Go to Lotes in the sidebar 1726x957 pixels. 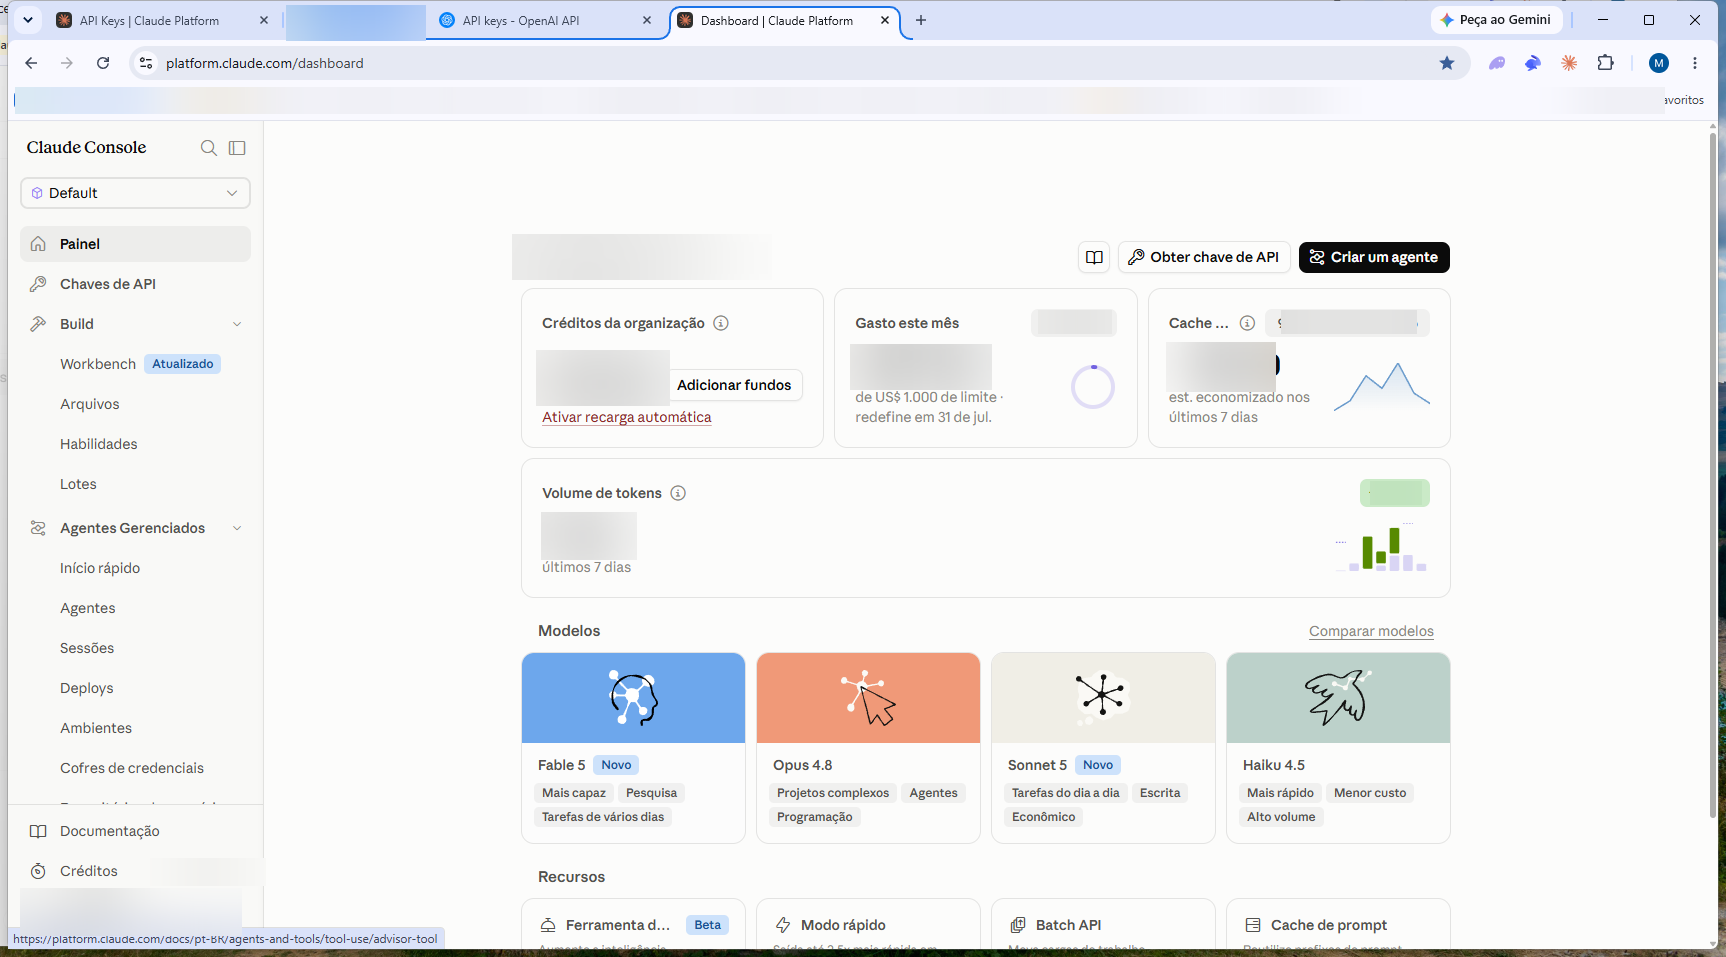[78, 484]
